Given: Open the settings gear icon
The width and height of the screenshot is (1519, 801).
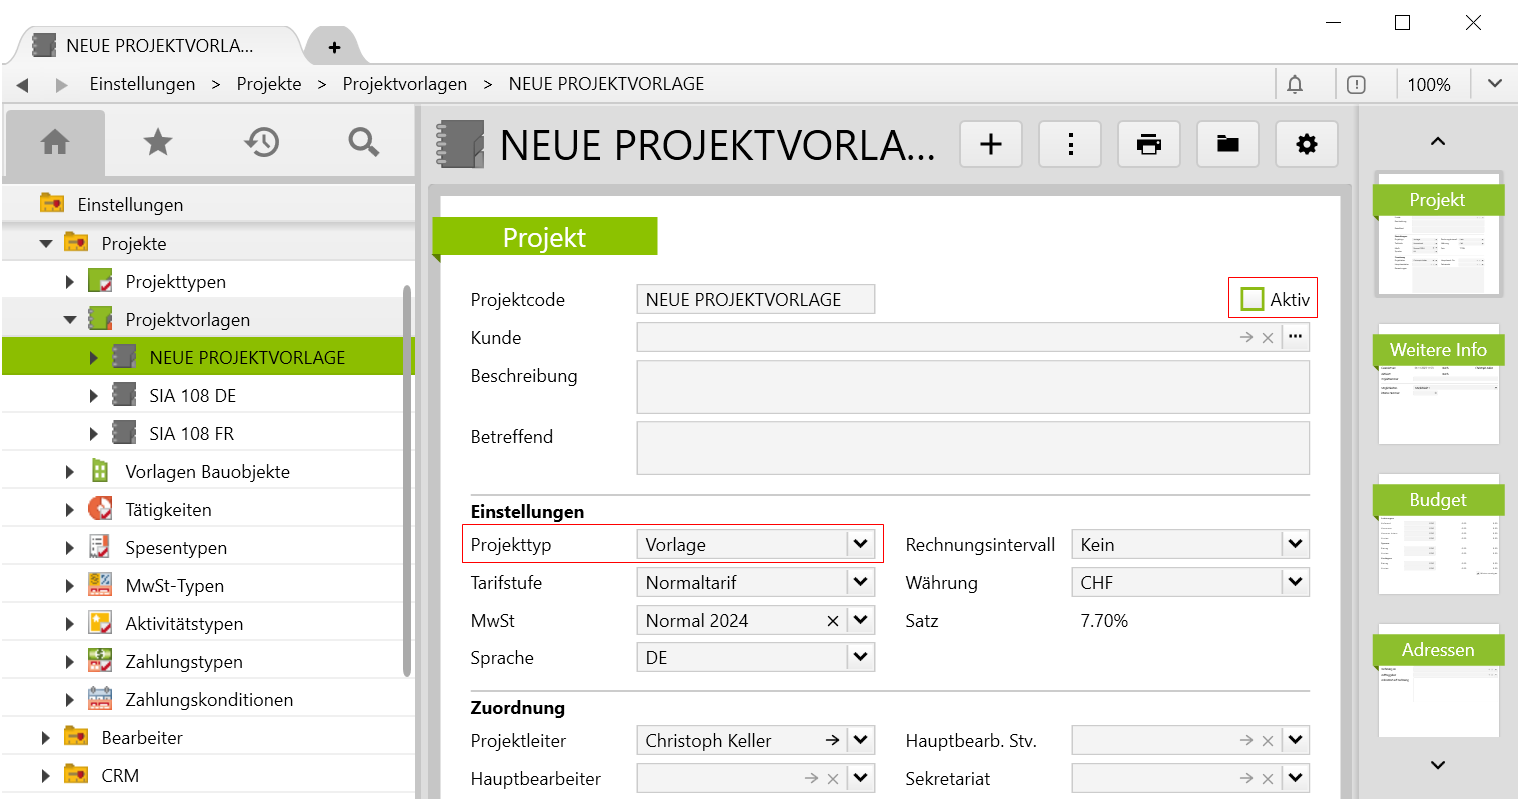Looking at the screenshot, I should click(1306, 145).
